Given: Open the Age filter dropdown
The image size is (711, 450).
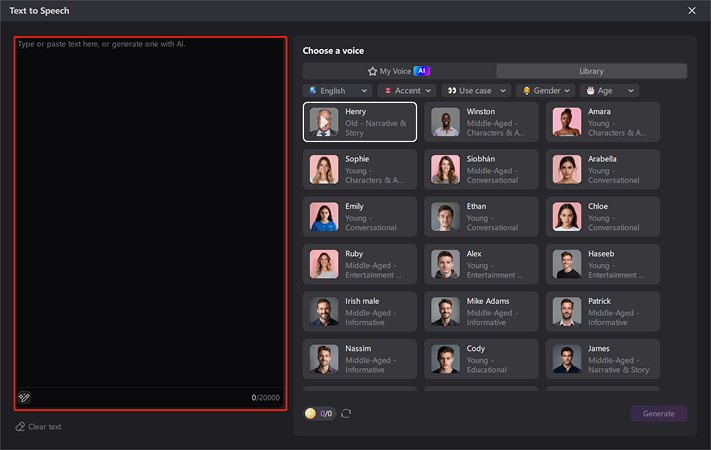Looking at the screenshot, I should pyautogui.click(x=609, y=90).
